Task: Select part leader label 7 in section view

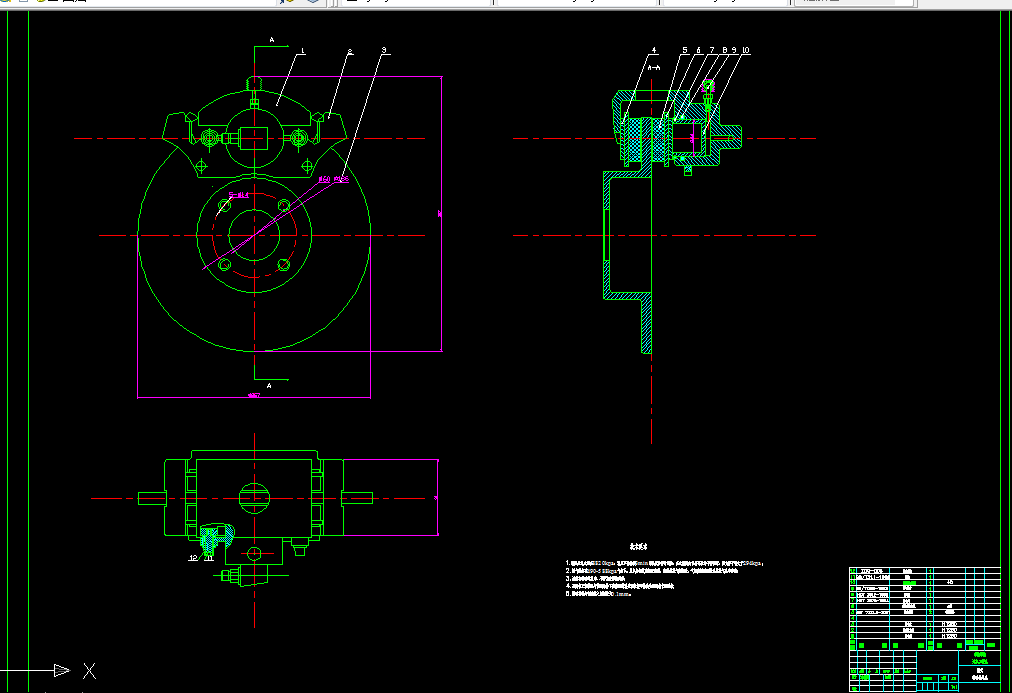Action: coord(713,50)
